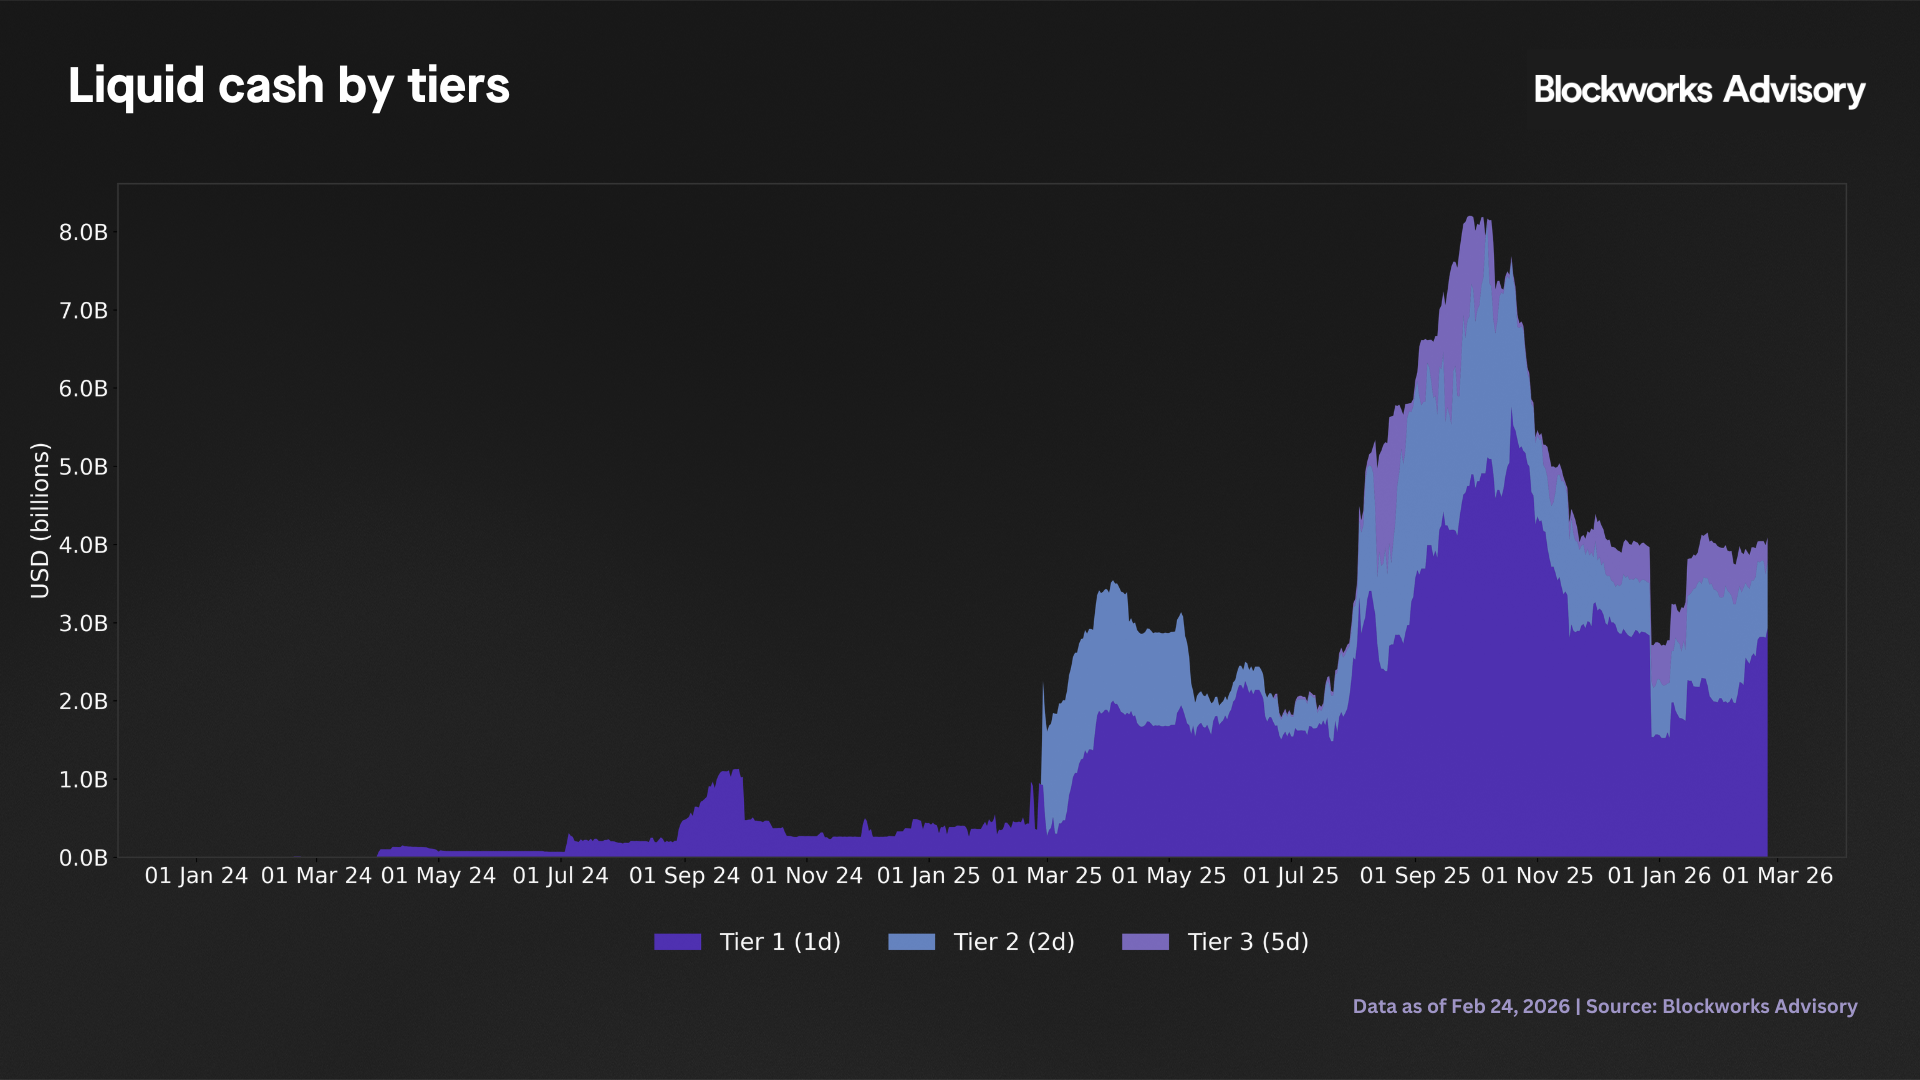Click the 01 Sep 24 x-axis label
This screenshot has height=1080, width=1920.
(684, 876)
